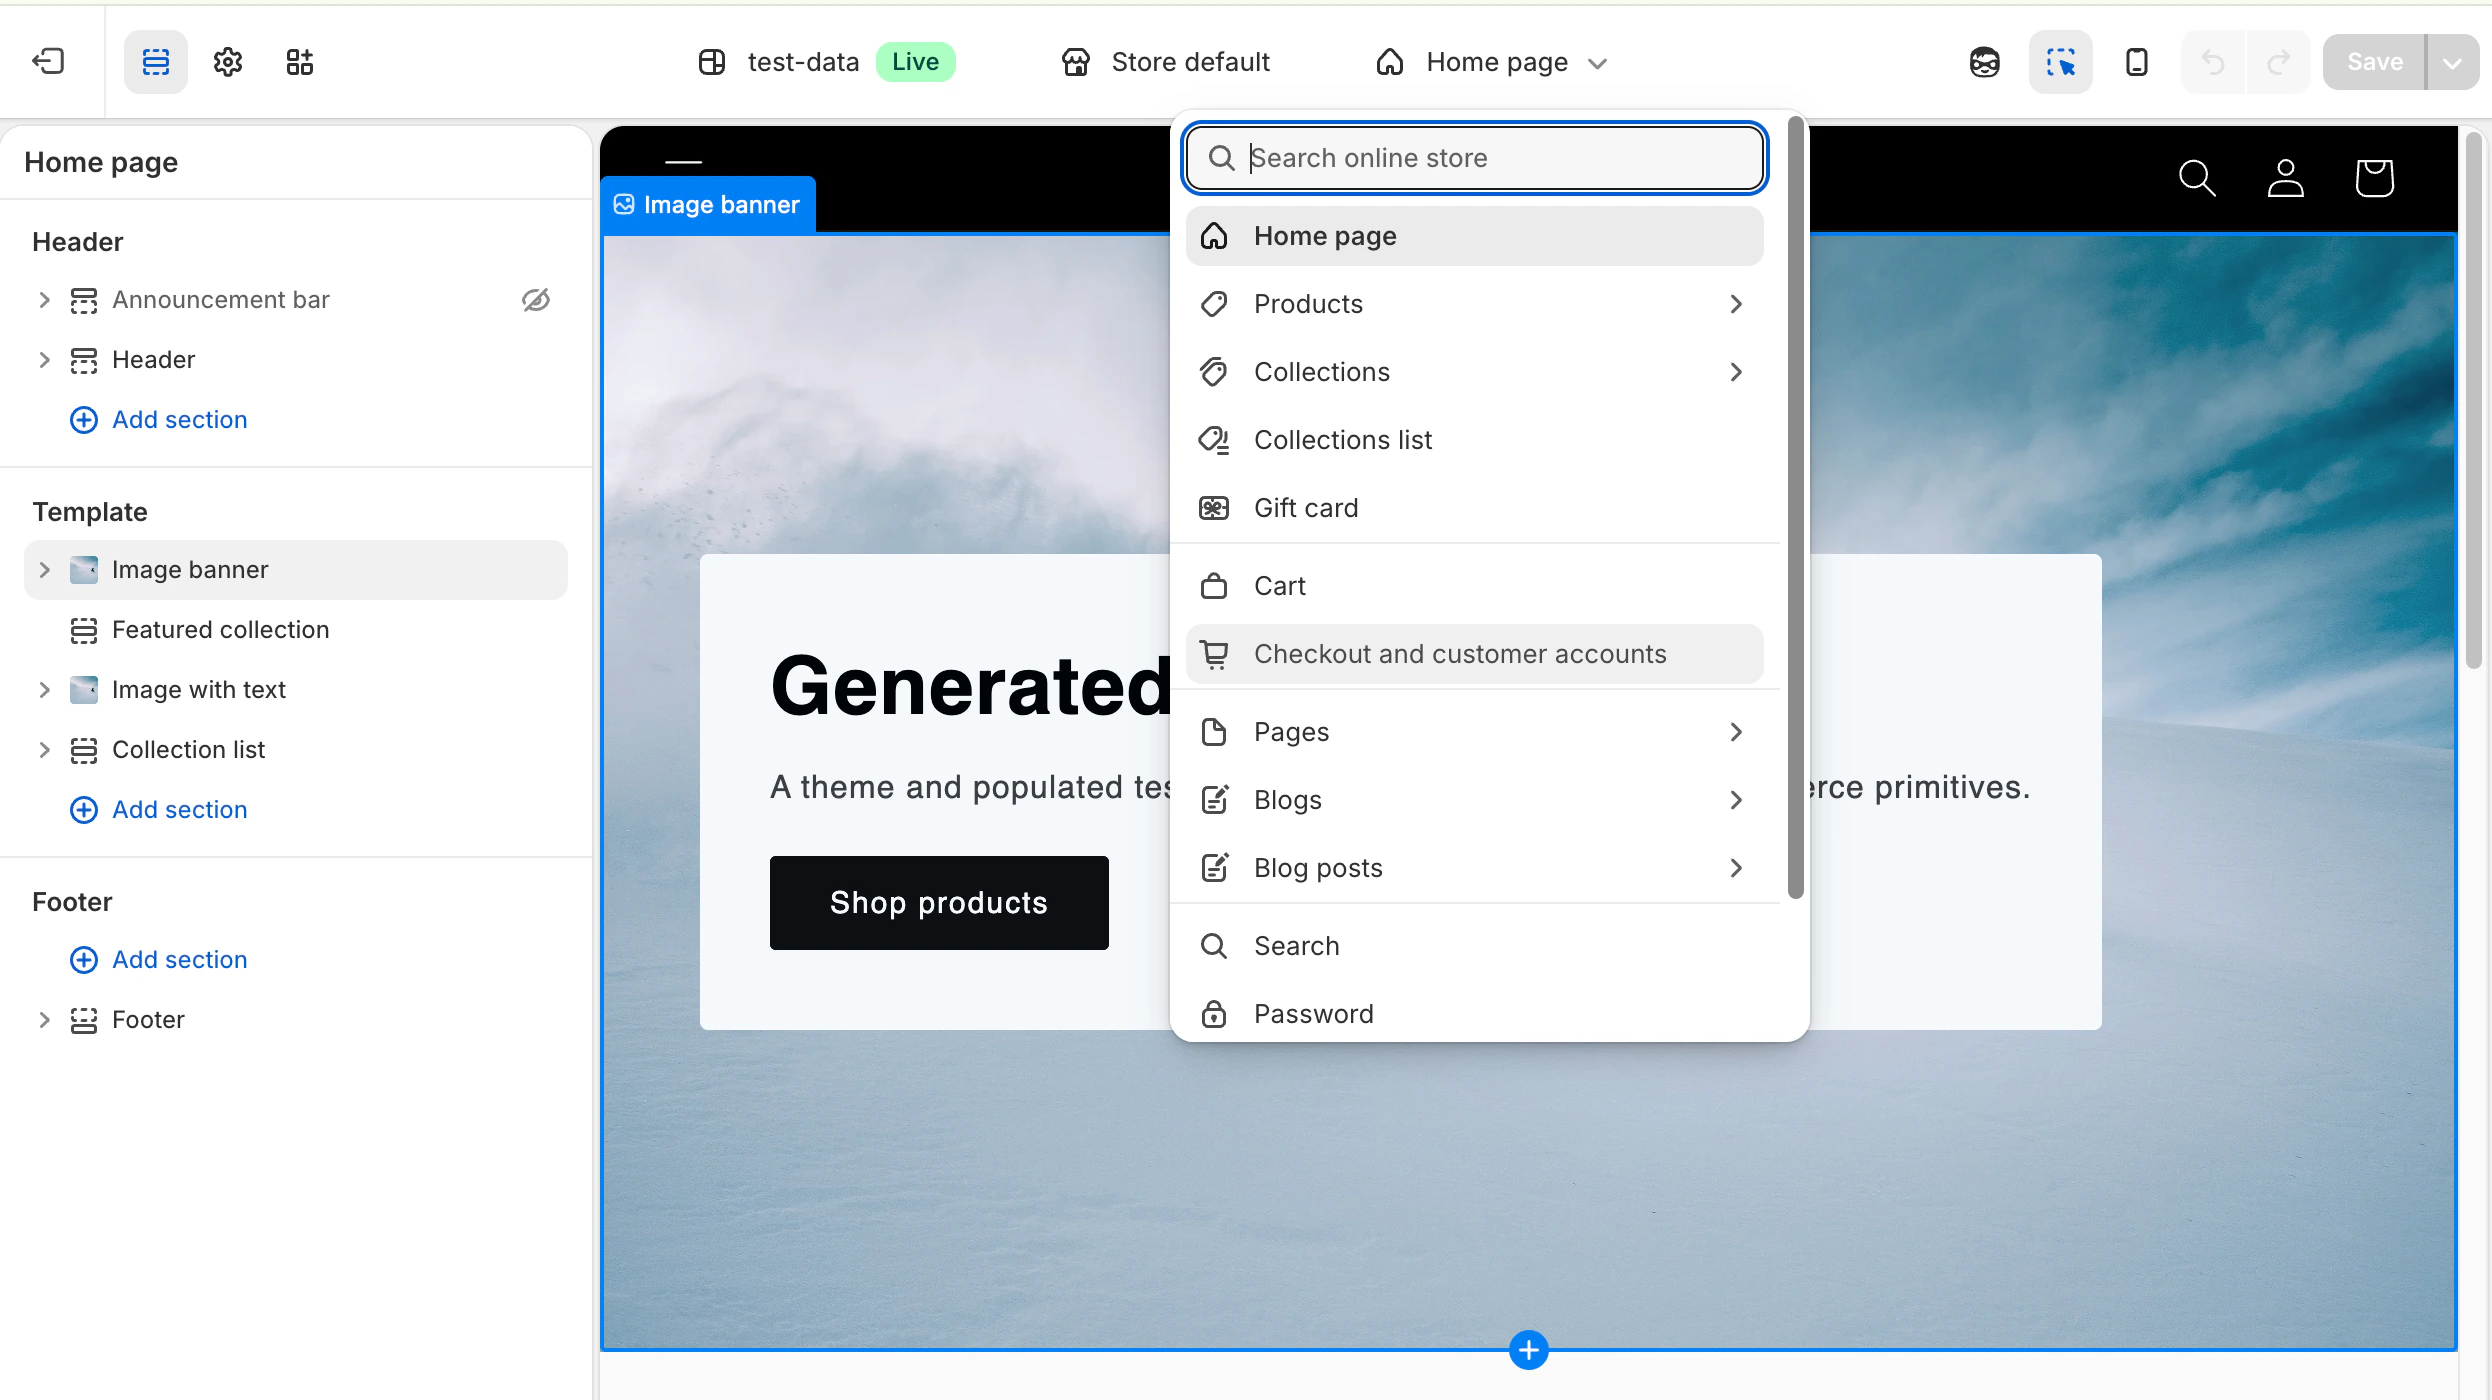Open the cart icon in the store preview
The height and width of the screenshot is (1400, 2492).
tap(2375, 178)
